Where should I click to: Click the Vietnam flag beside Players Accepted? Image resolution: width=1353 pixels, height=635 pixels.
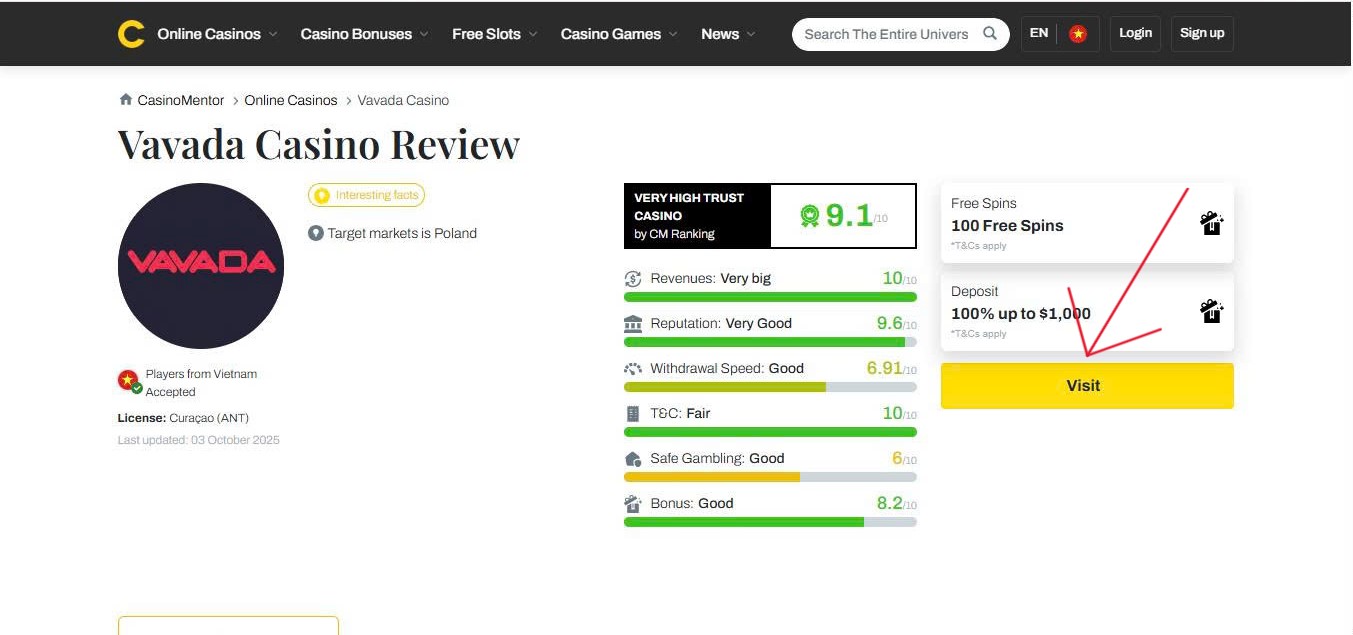point(129,381)
